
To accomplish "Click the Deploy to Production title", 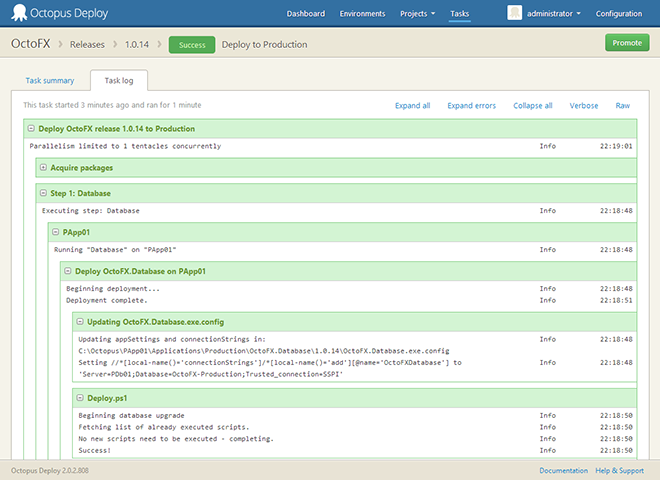I will 264,45.
